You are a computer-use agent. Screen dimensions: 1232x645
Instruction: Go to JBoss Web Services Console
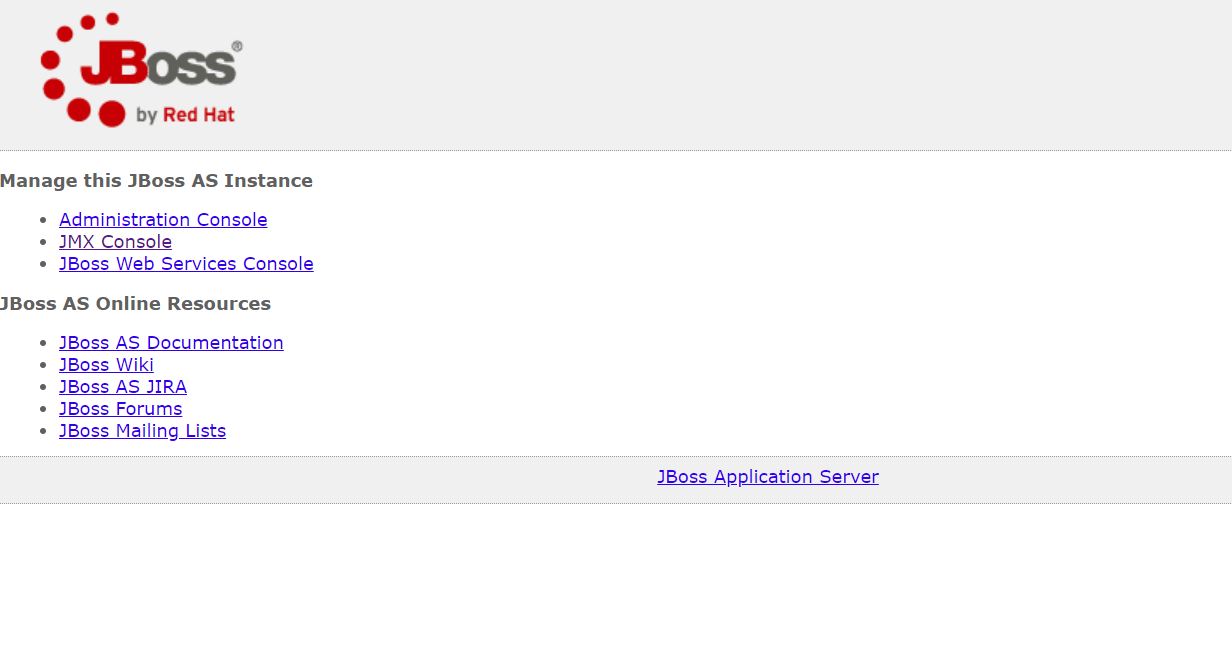coord(186,264)
